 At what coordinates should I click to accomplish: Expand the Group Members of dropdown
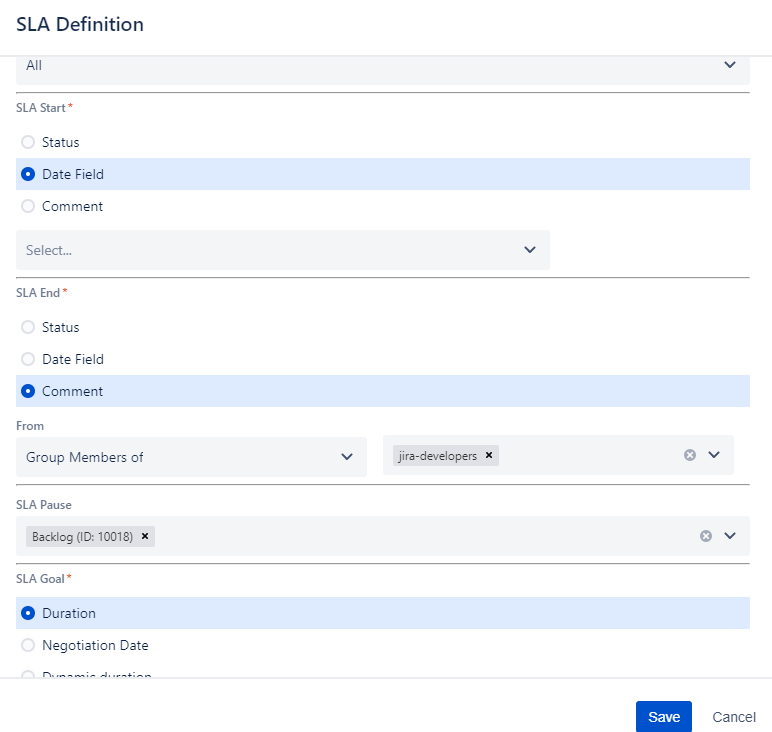click(191, 457)
